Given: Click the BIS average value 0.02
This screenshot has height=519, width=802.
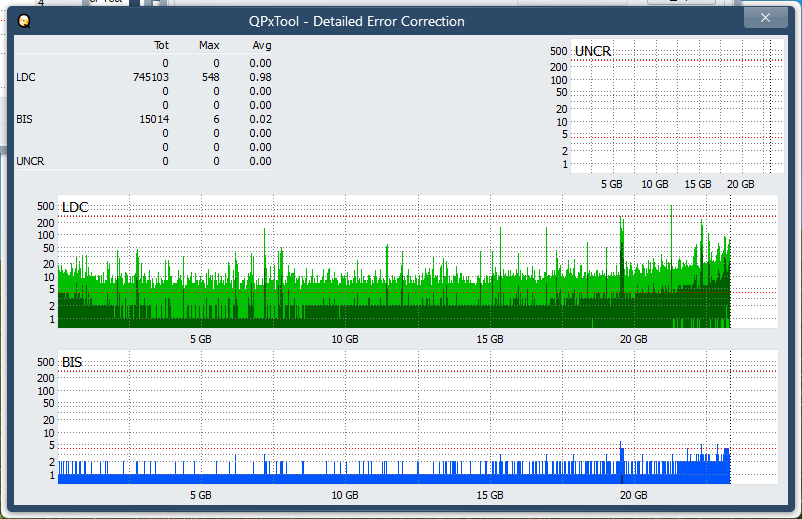Looking at the screenshot, I should click(260, 119).
